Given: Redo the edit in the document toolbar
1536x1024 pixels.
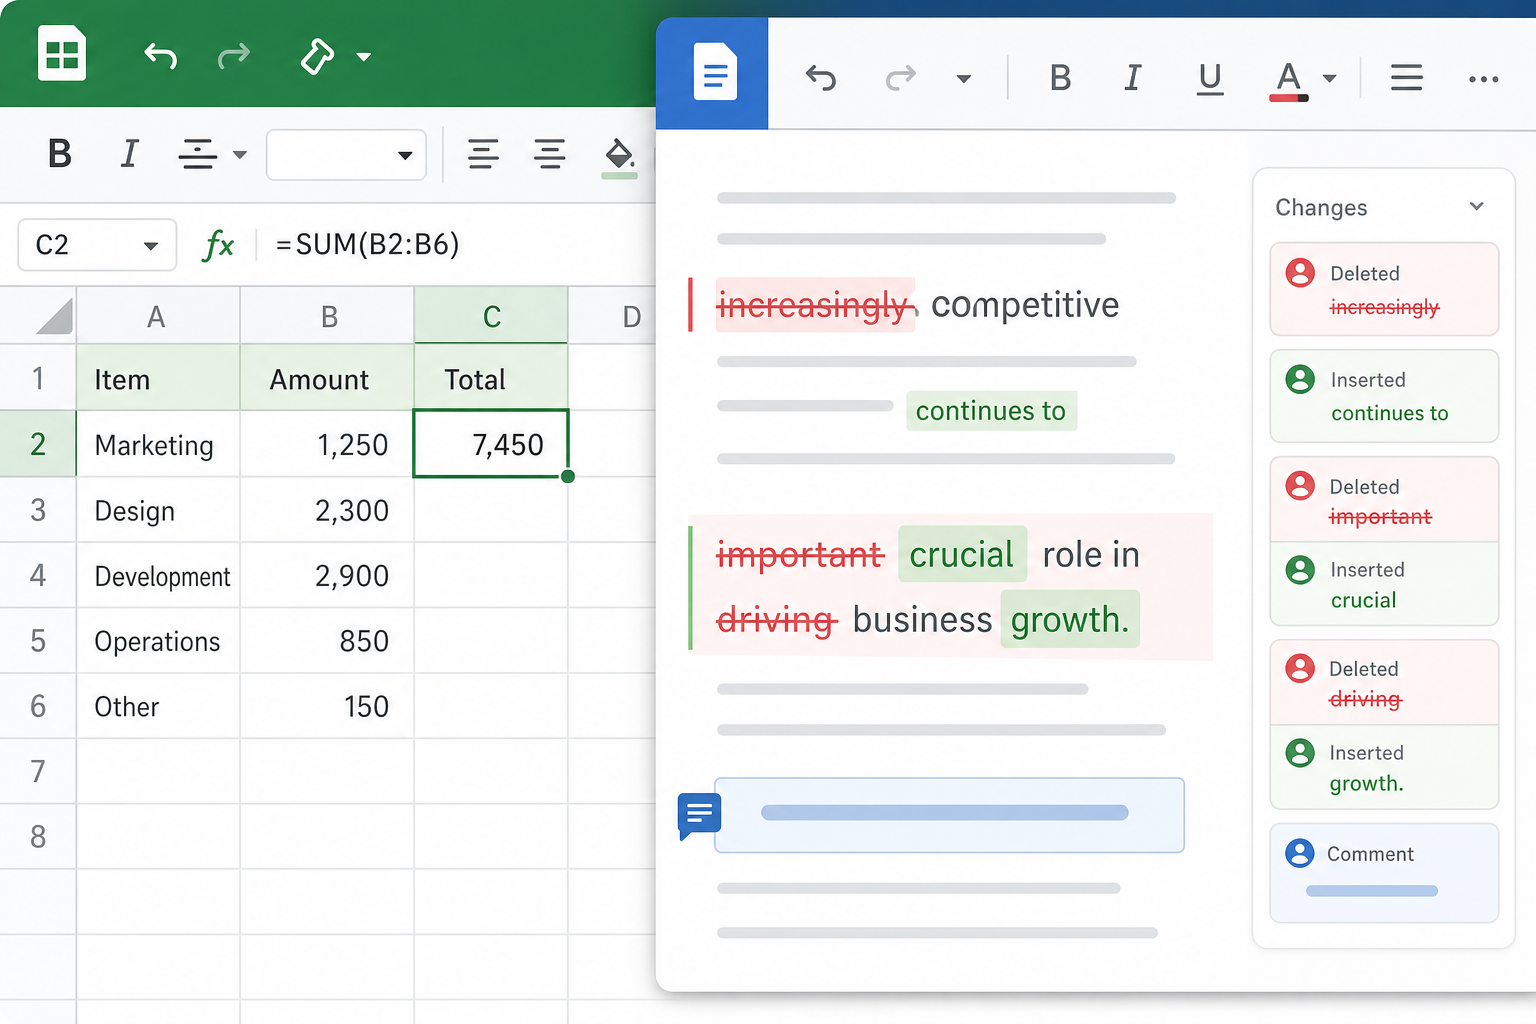Looking at the screenshot, I should 901,78.
